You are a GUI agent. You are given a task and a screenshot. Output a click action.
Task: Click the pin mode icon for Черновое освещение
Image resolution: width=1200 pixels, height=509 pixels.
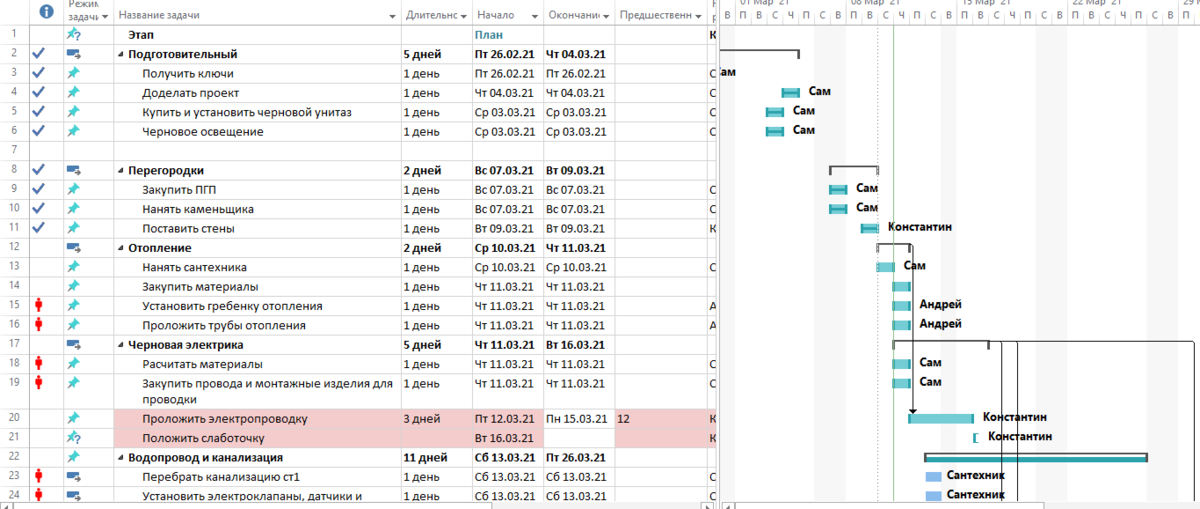(74, 131)
